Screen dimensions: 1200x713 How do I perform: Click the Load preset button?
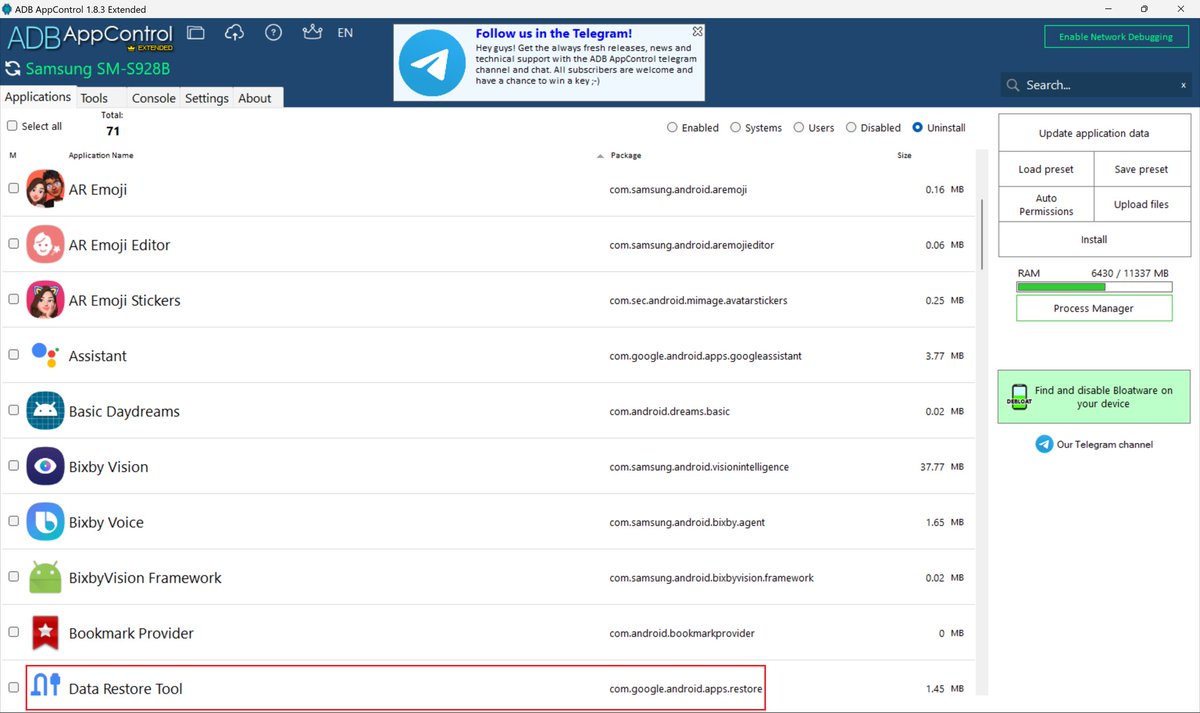[1046, 169]
